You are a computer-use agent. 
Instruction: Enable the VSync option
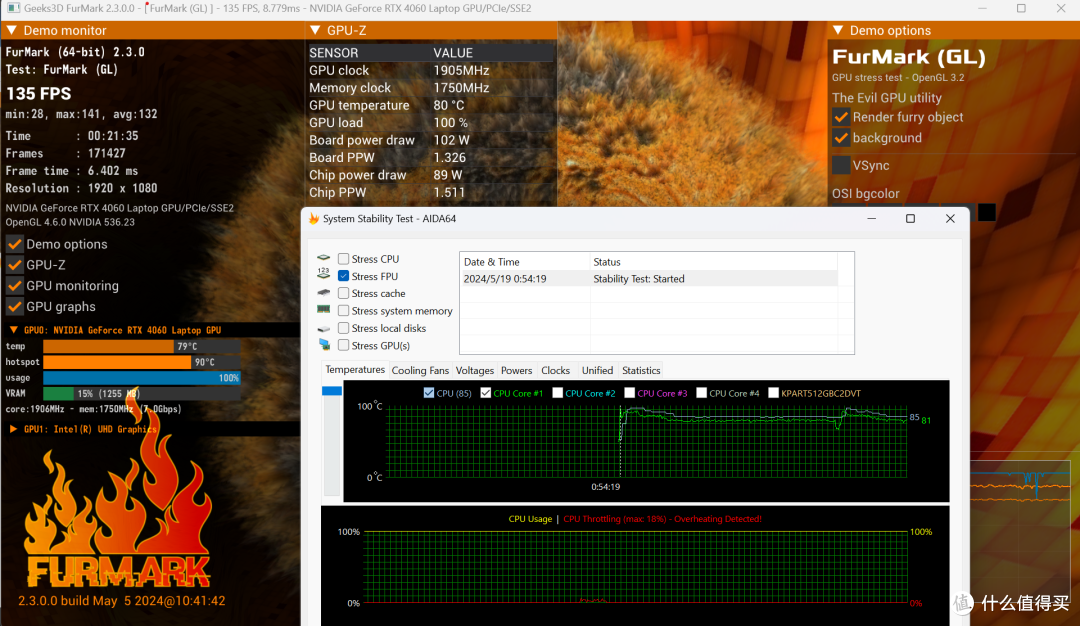[x=841, y=165]
